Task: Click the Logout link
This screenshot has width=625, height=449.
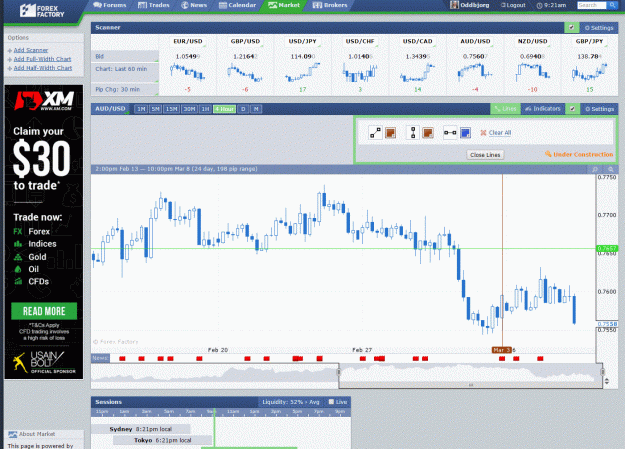Action: click(513, 5)
